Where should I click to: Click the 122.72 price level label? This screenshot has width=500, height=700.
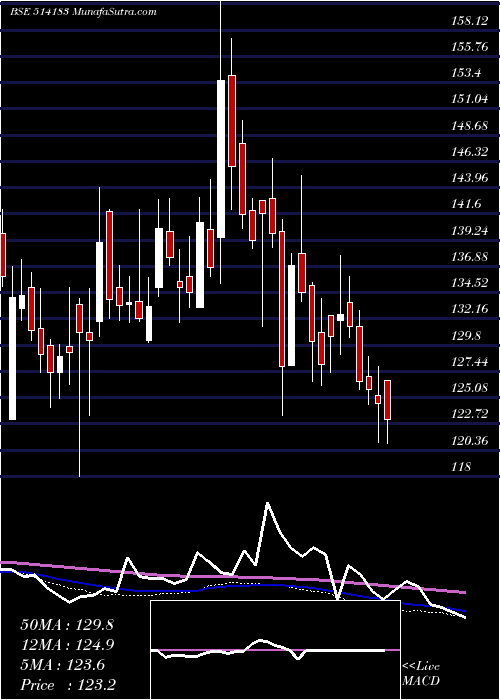(x=470, y=414)
